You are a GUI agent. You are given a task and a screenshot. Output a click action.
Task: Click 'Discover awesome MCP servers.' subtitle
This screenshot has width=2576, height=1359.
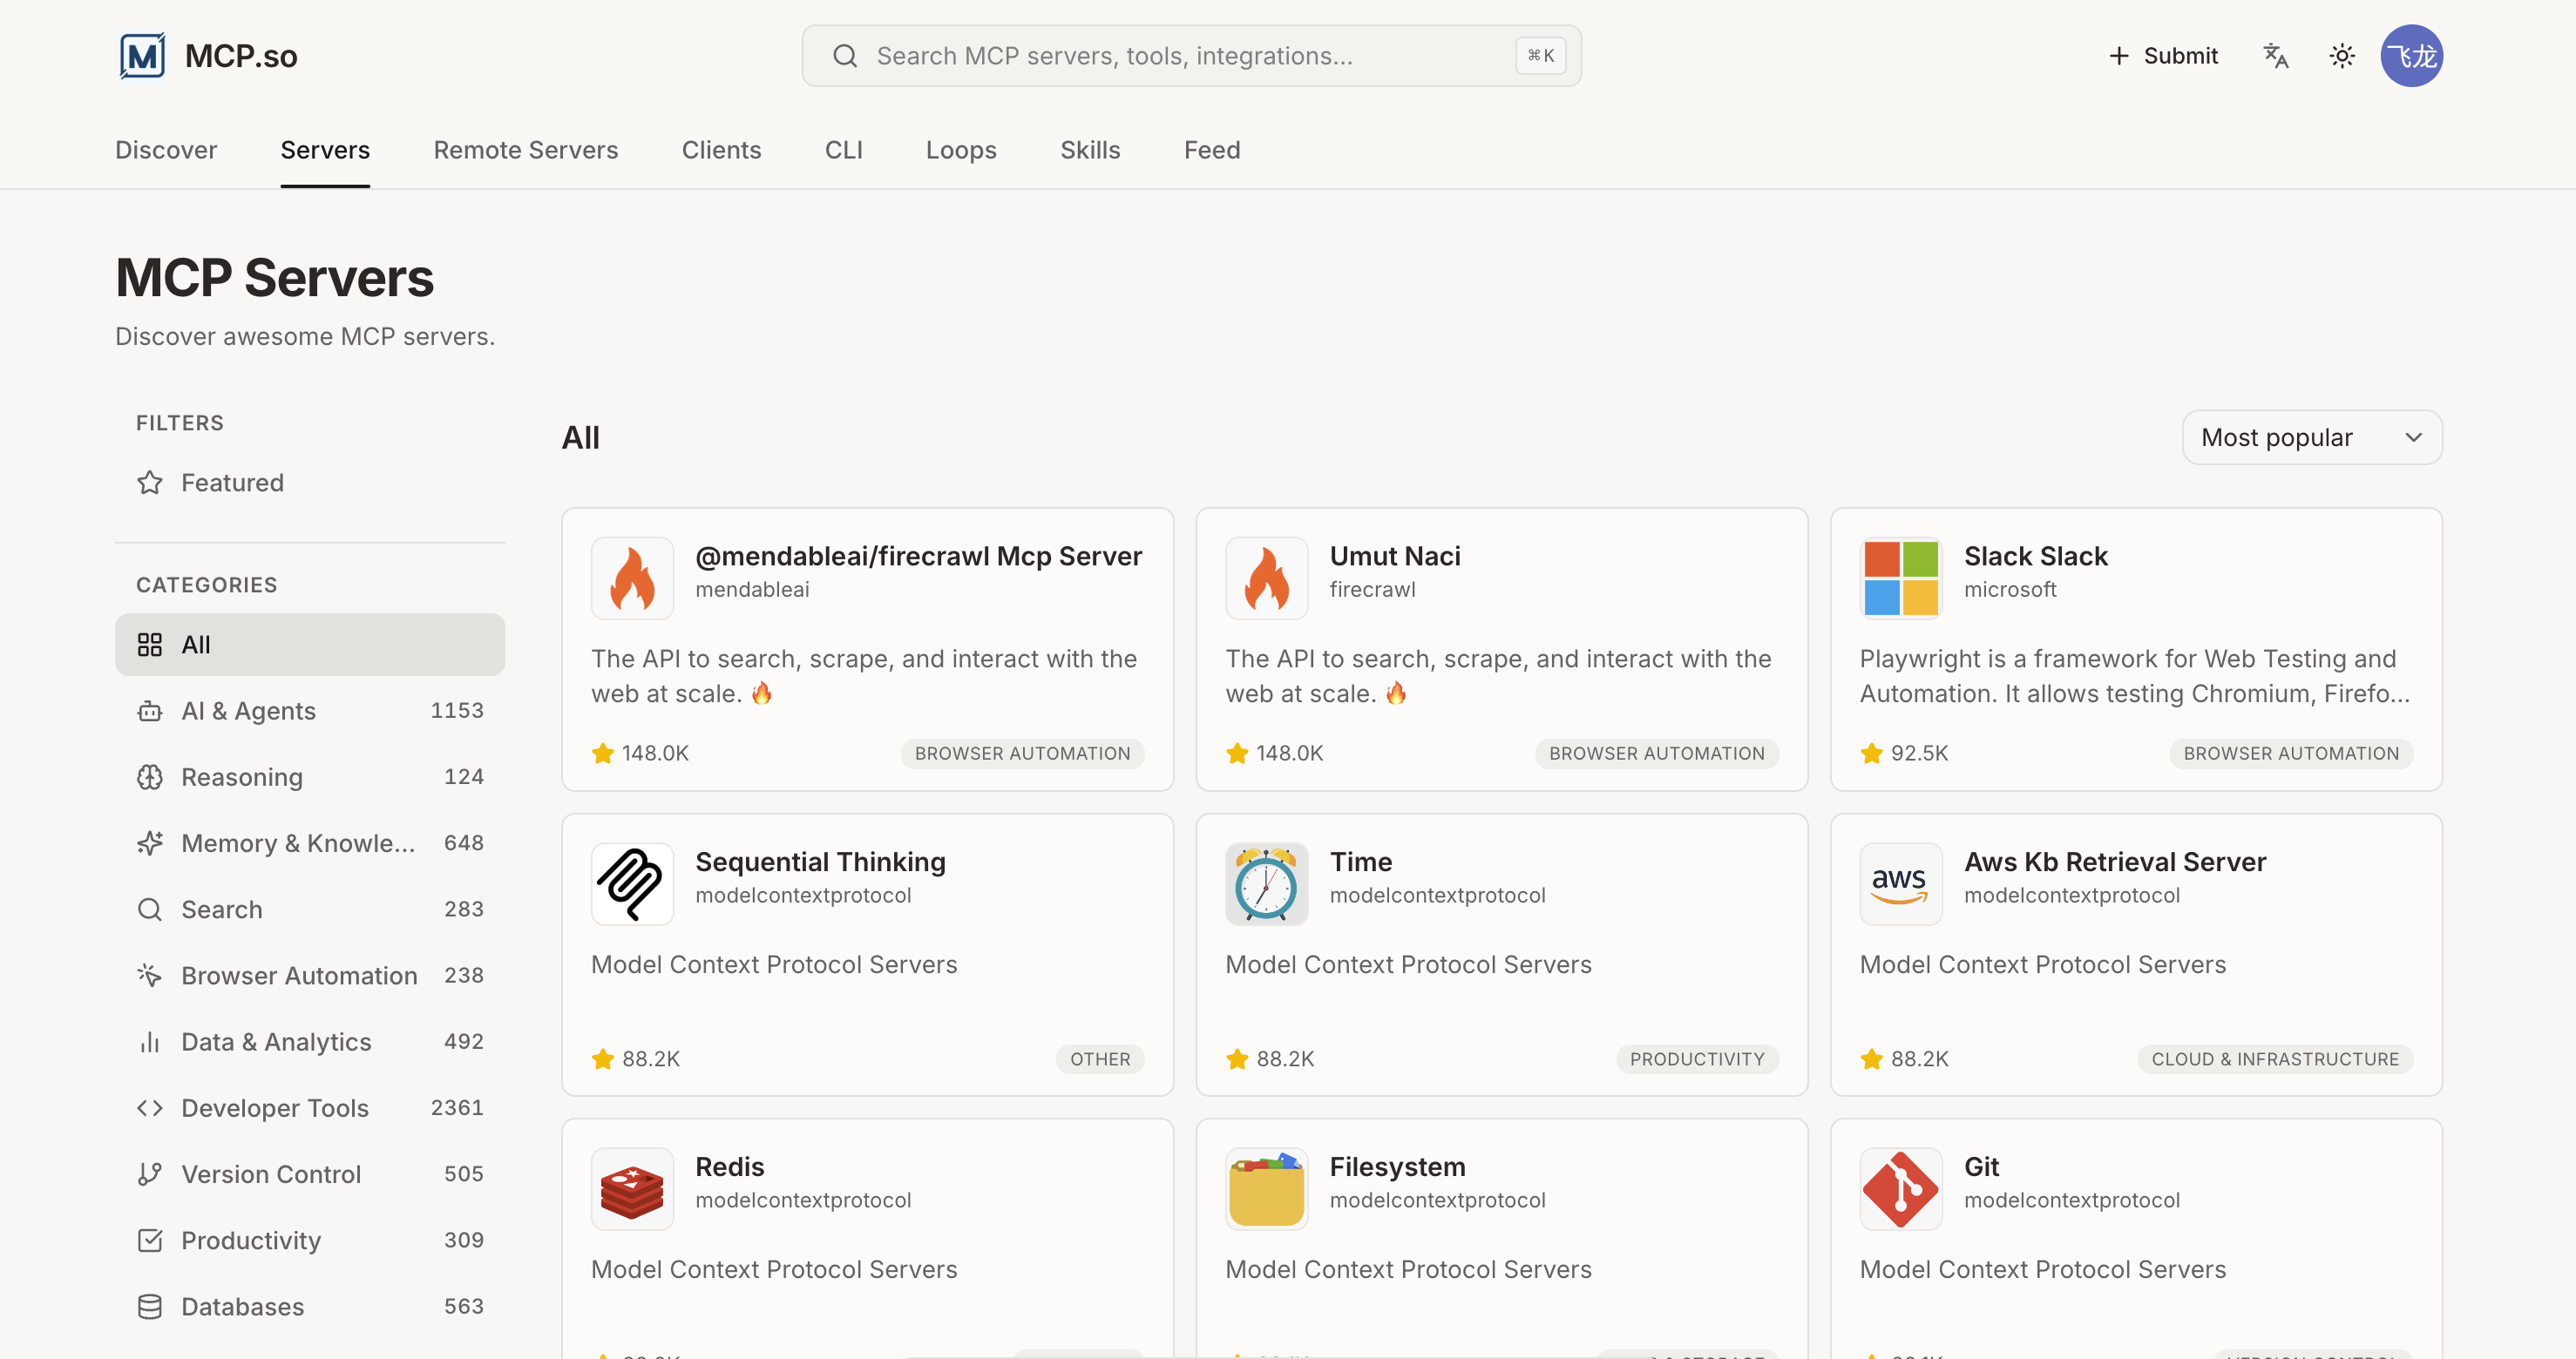(305, 337)
